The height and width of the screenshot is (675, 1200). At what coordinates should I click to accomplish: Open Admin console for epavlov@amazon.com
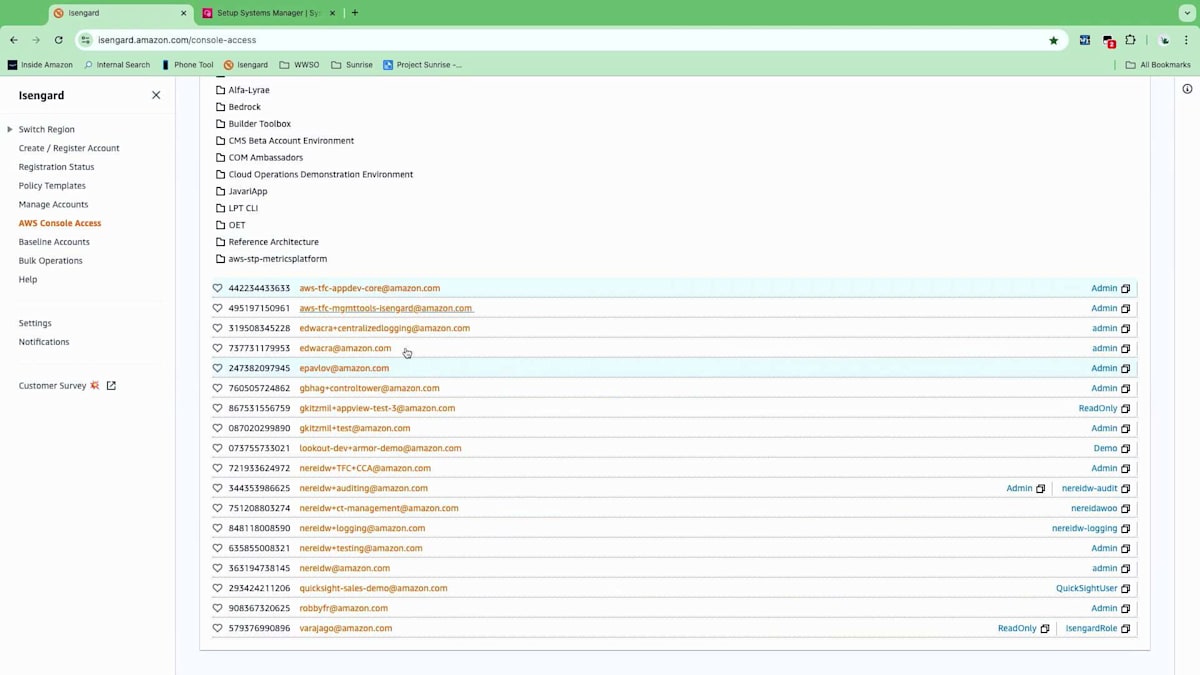(x=1104, y=368)
